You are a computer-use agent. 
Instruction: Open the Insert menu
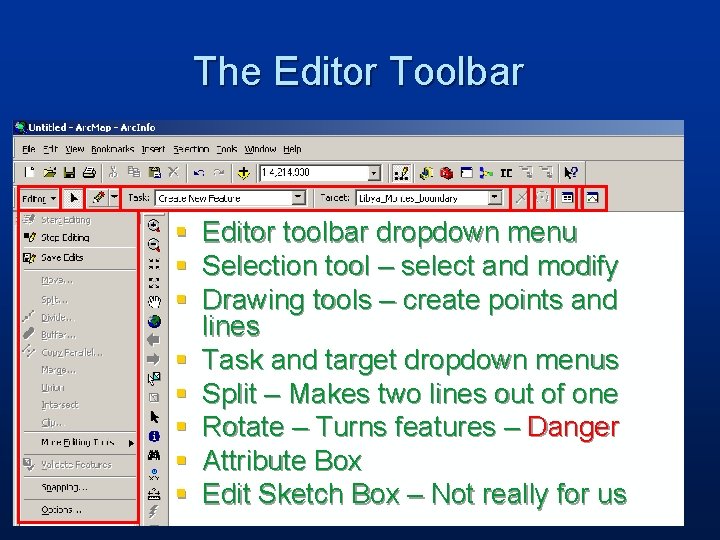[153, 149]
